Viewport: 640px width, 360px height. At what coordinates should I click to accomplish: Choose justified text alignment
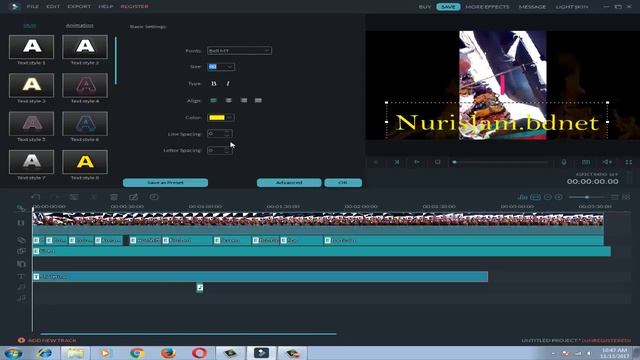(x=258, y=100)
